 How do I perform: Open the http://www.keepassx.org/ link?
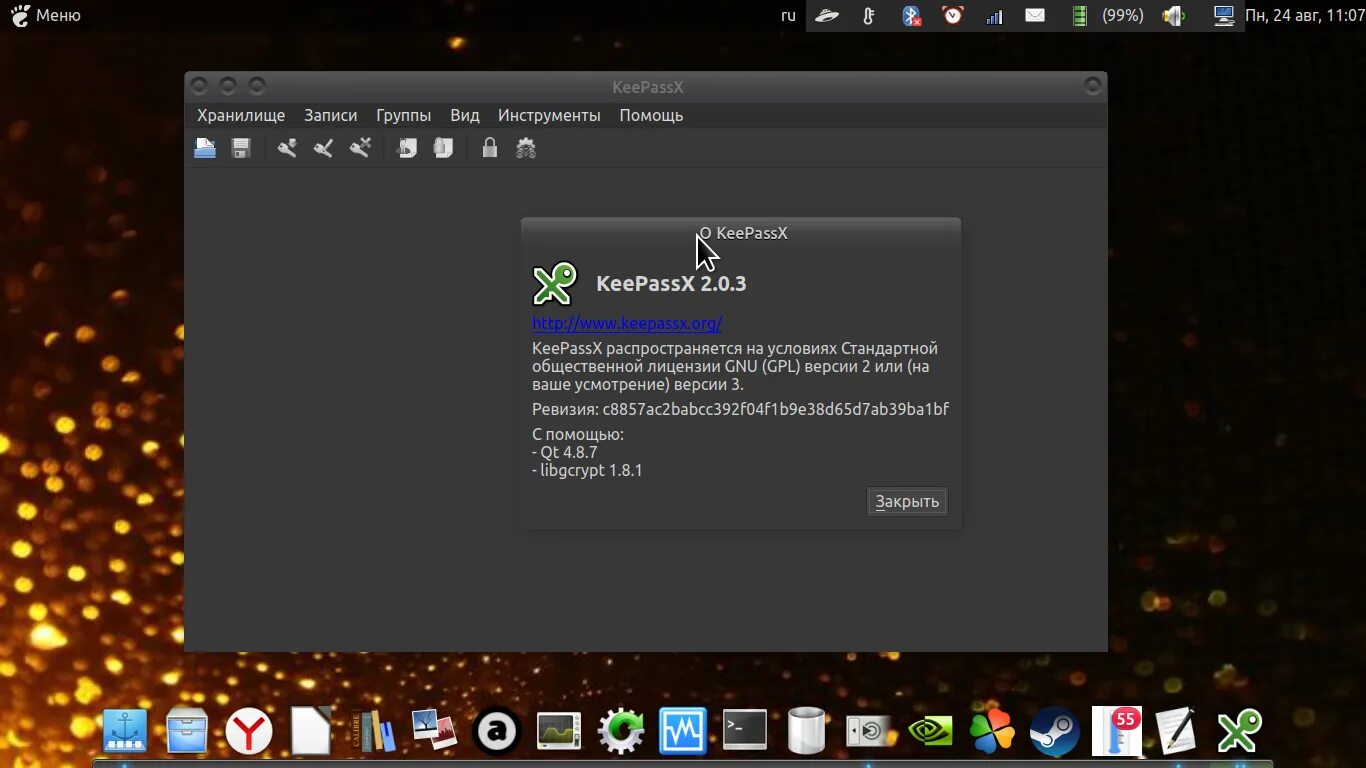(x=627, y=323)
